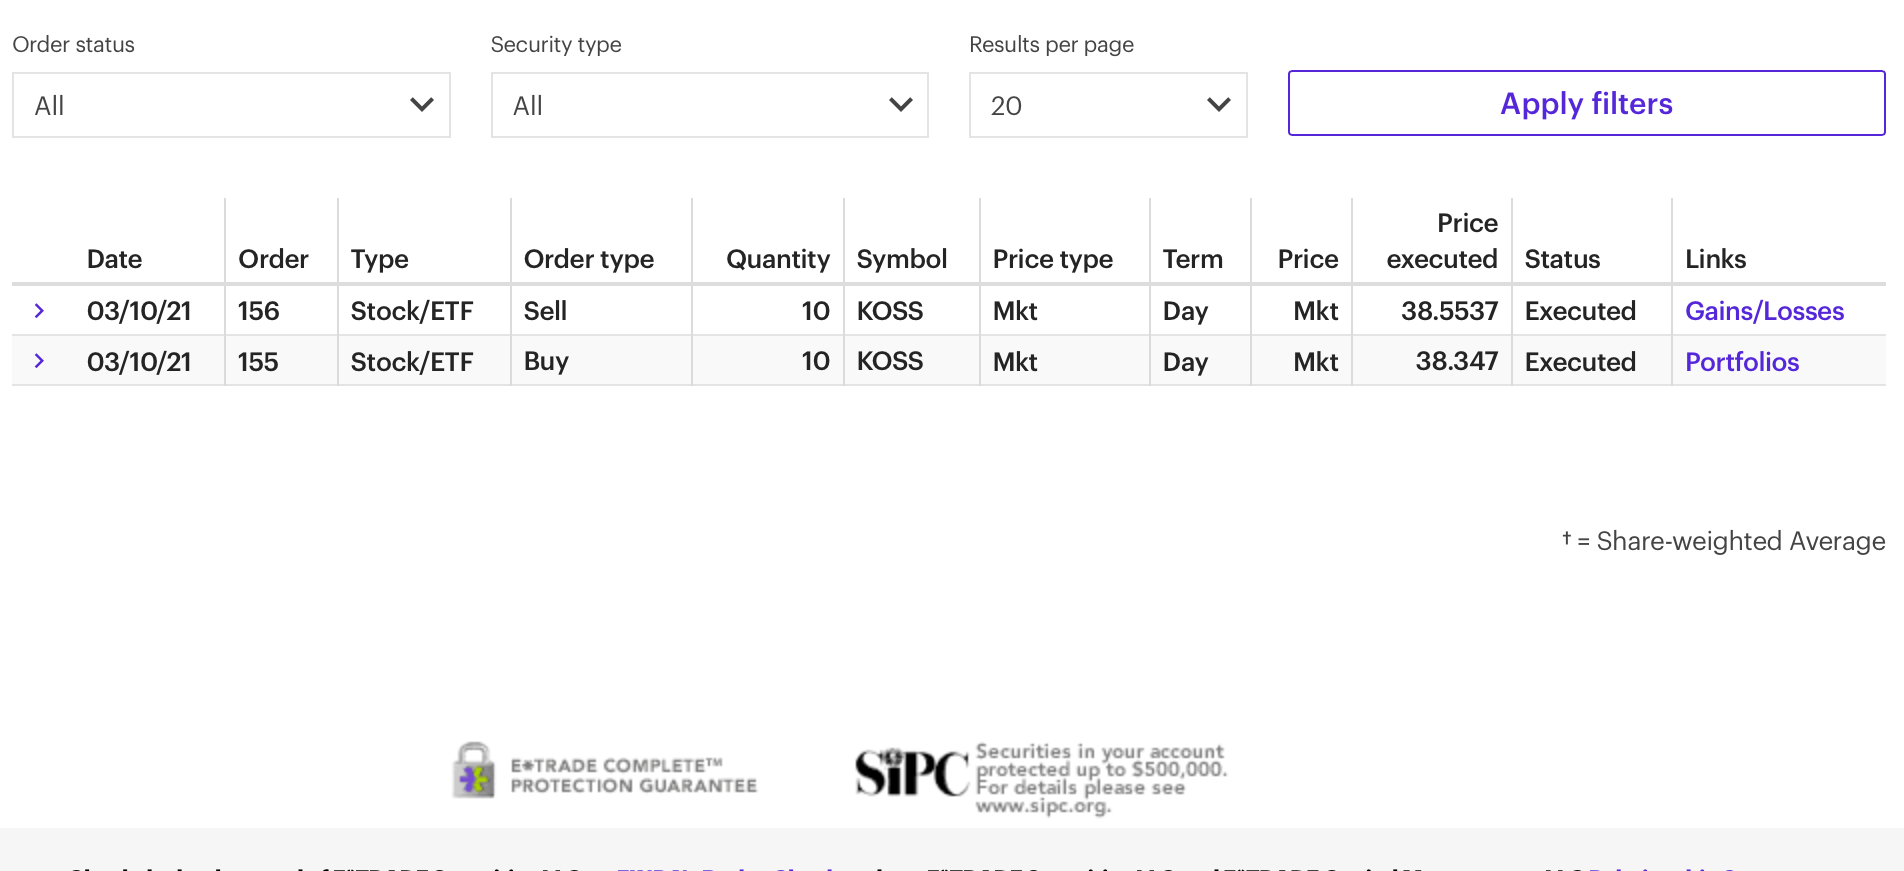Open the Security type dropdown
The width and height of the screenshot is (1904, 871).
click(709, 105)
